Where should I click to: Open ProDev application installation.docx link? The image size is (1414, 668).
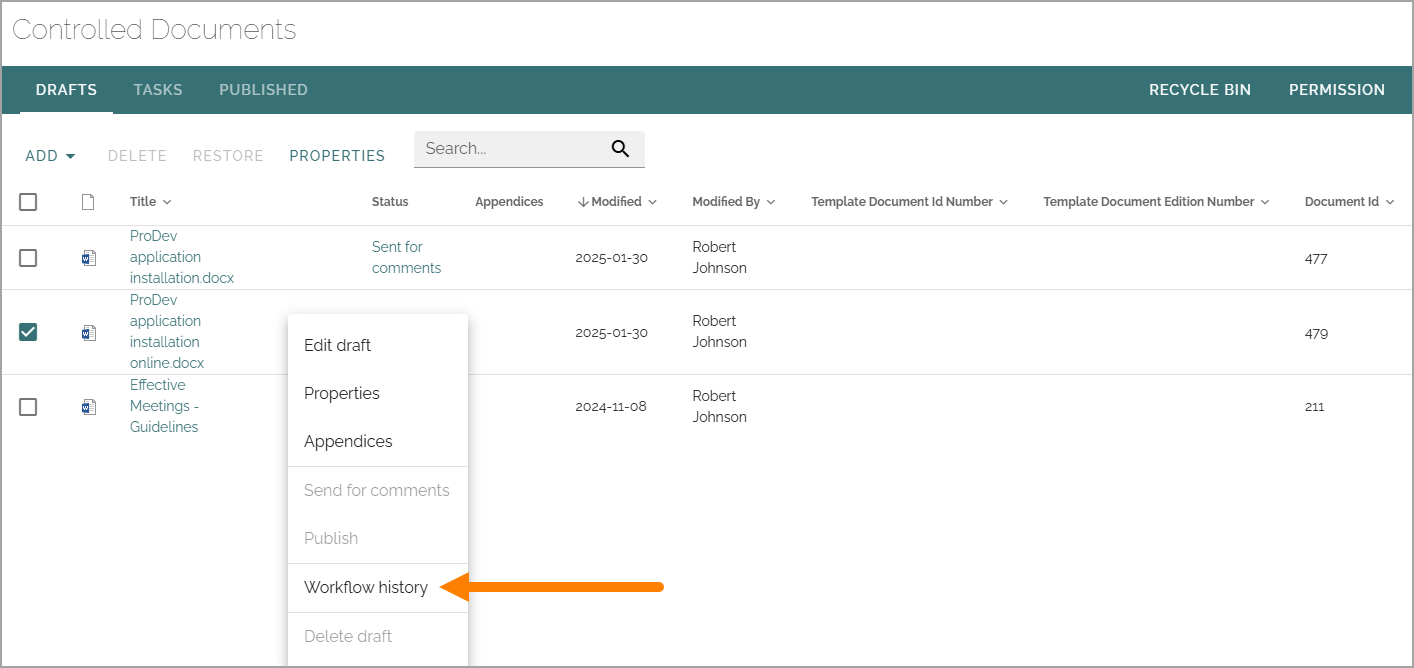(x=182, y=257)
